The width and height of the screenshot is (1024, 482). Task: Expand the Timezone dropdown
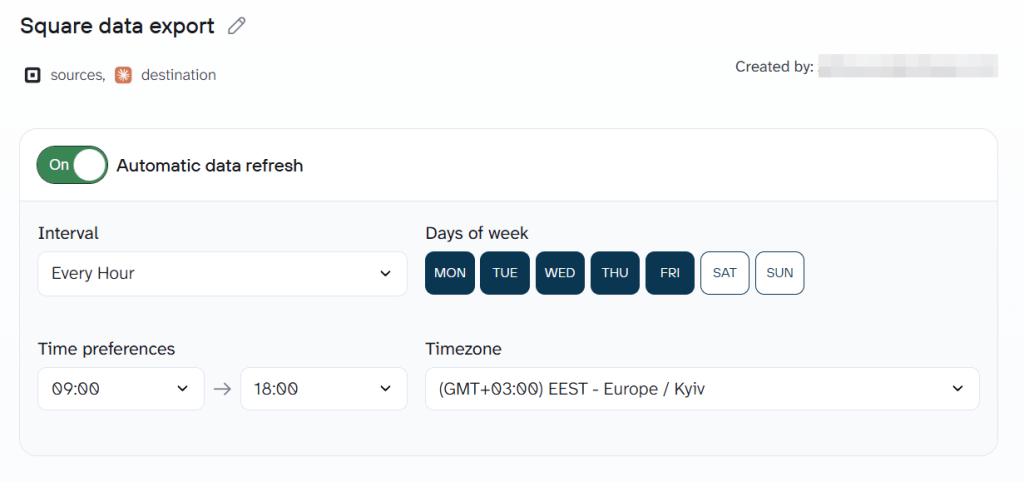coord(702,389)
